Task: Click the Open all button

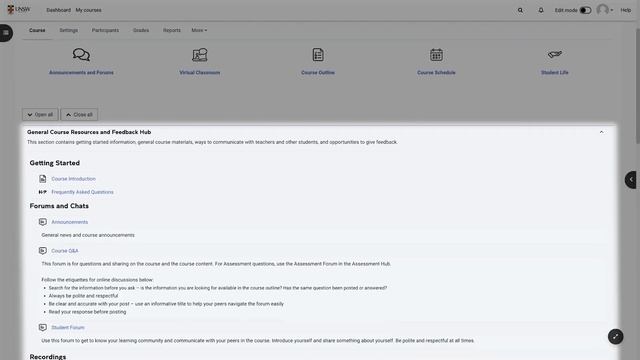Action: click(x=40, y=115)
